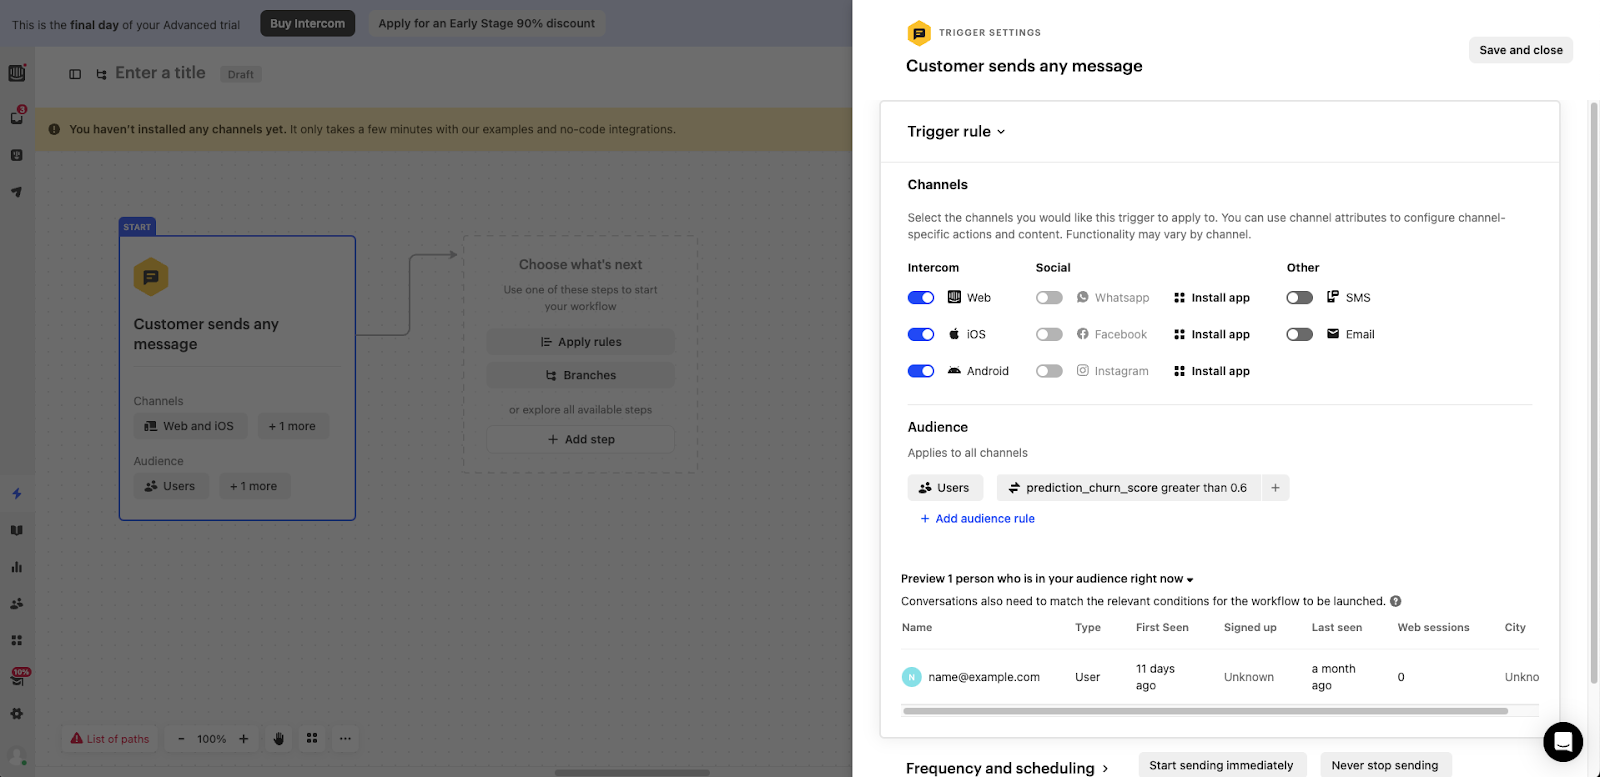The image size is (1600, 777).
Task: Expand the Frequency and scheduling section
Action: [1007, 768]
